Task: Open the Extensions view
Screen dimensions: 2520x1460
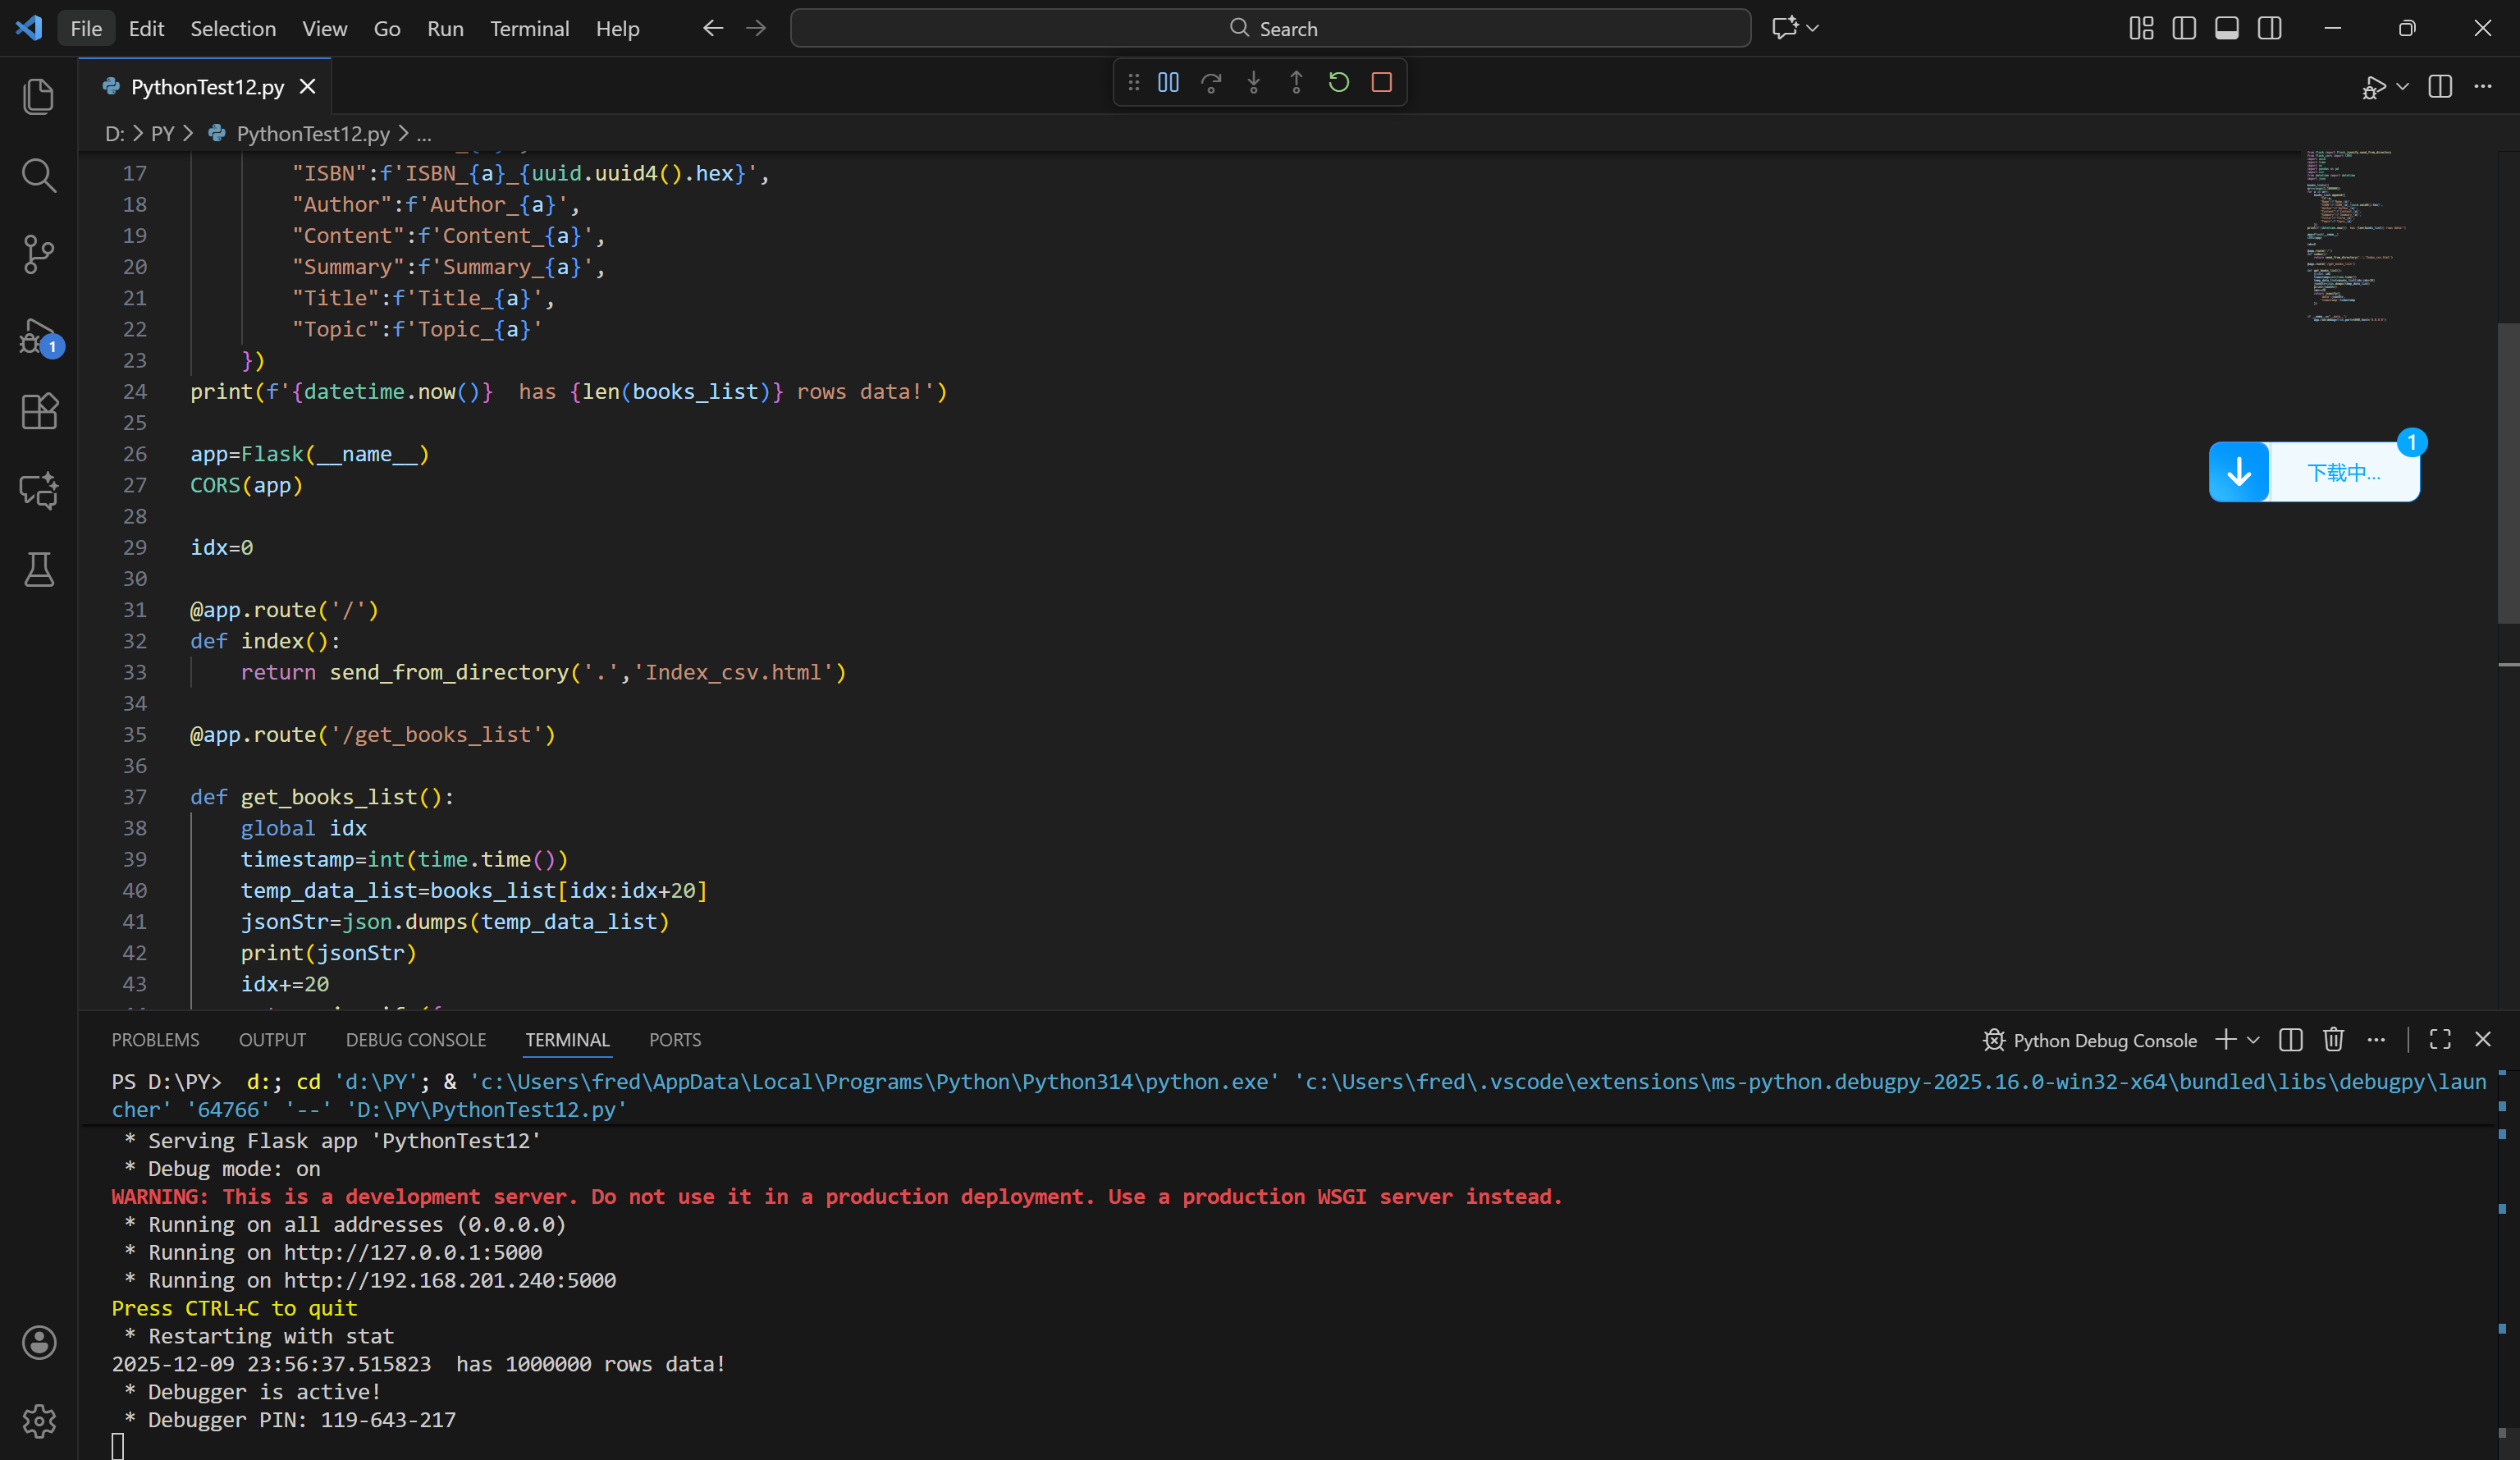Action: tap(38, 411)
